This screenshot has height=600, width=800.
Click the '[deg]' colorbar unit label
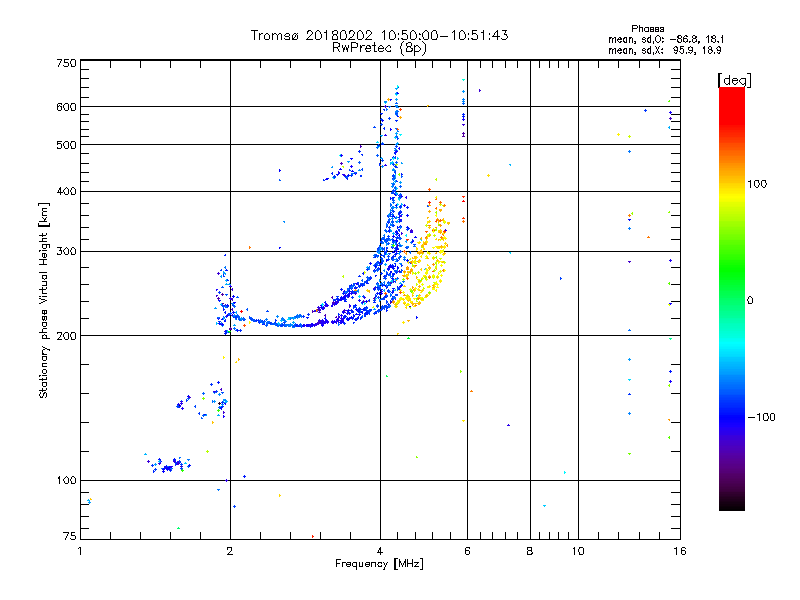click(734, 80)
